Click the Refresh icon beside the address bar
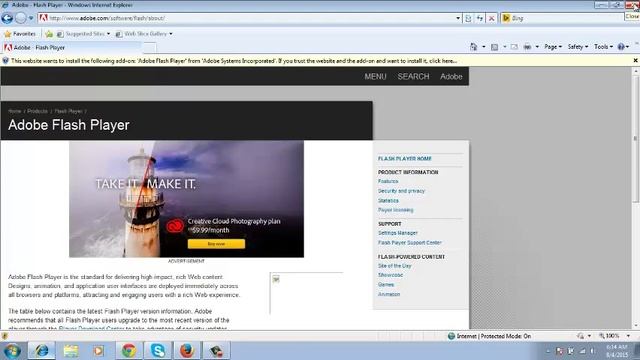640x360 pixels. click(480, 18)
